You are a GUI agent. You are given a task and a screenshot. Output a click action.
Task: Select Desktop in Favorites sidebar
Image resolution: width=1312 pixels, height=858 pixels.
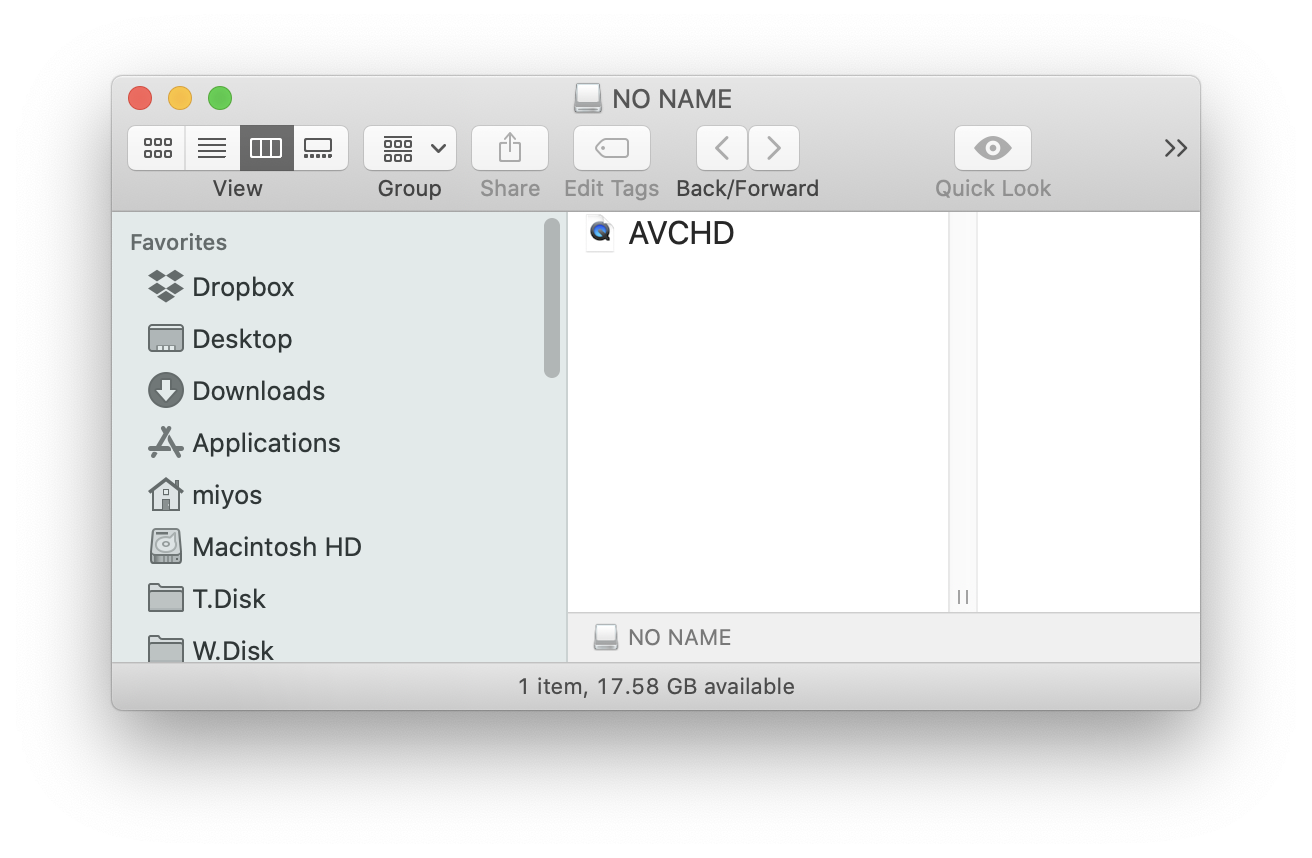click(242, 339)
